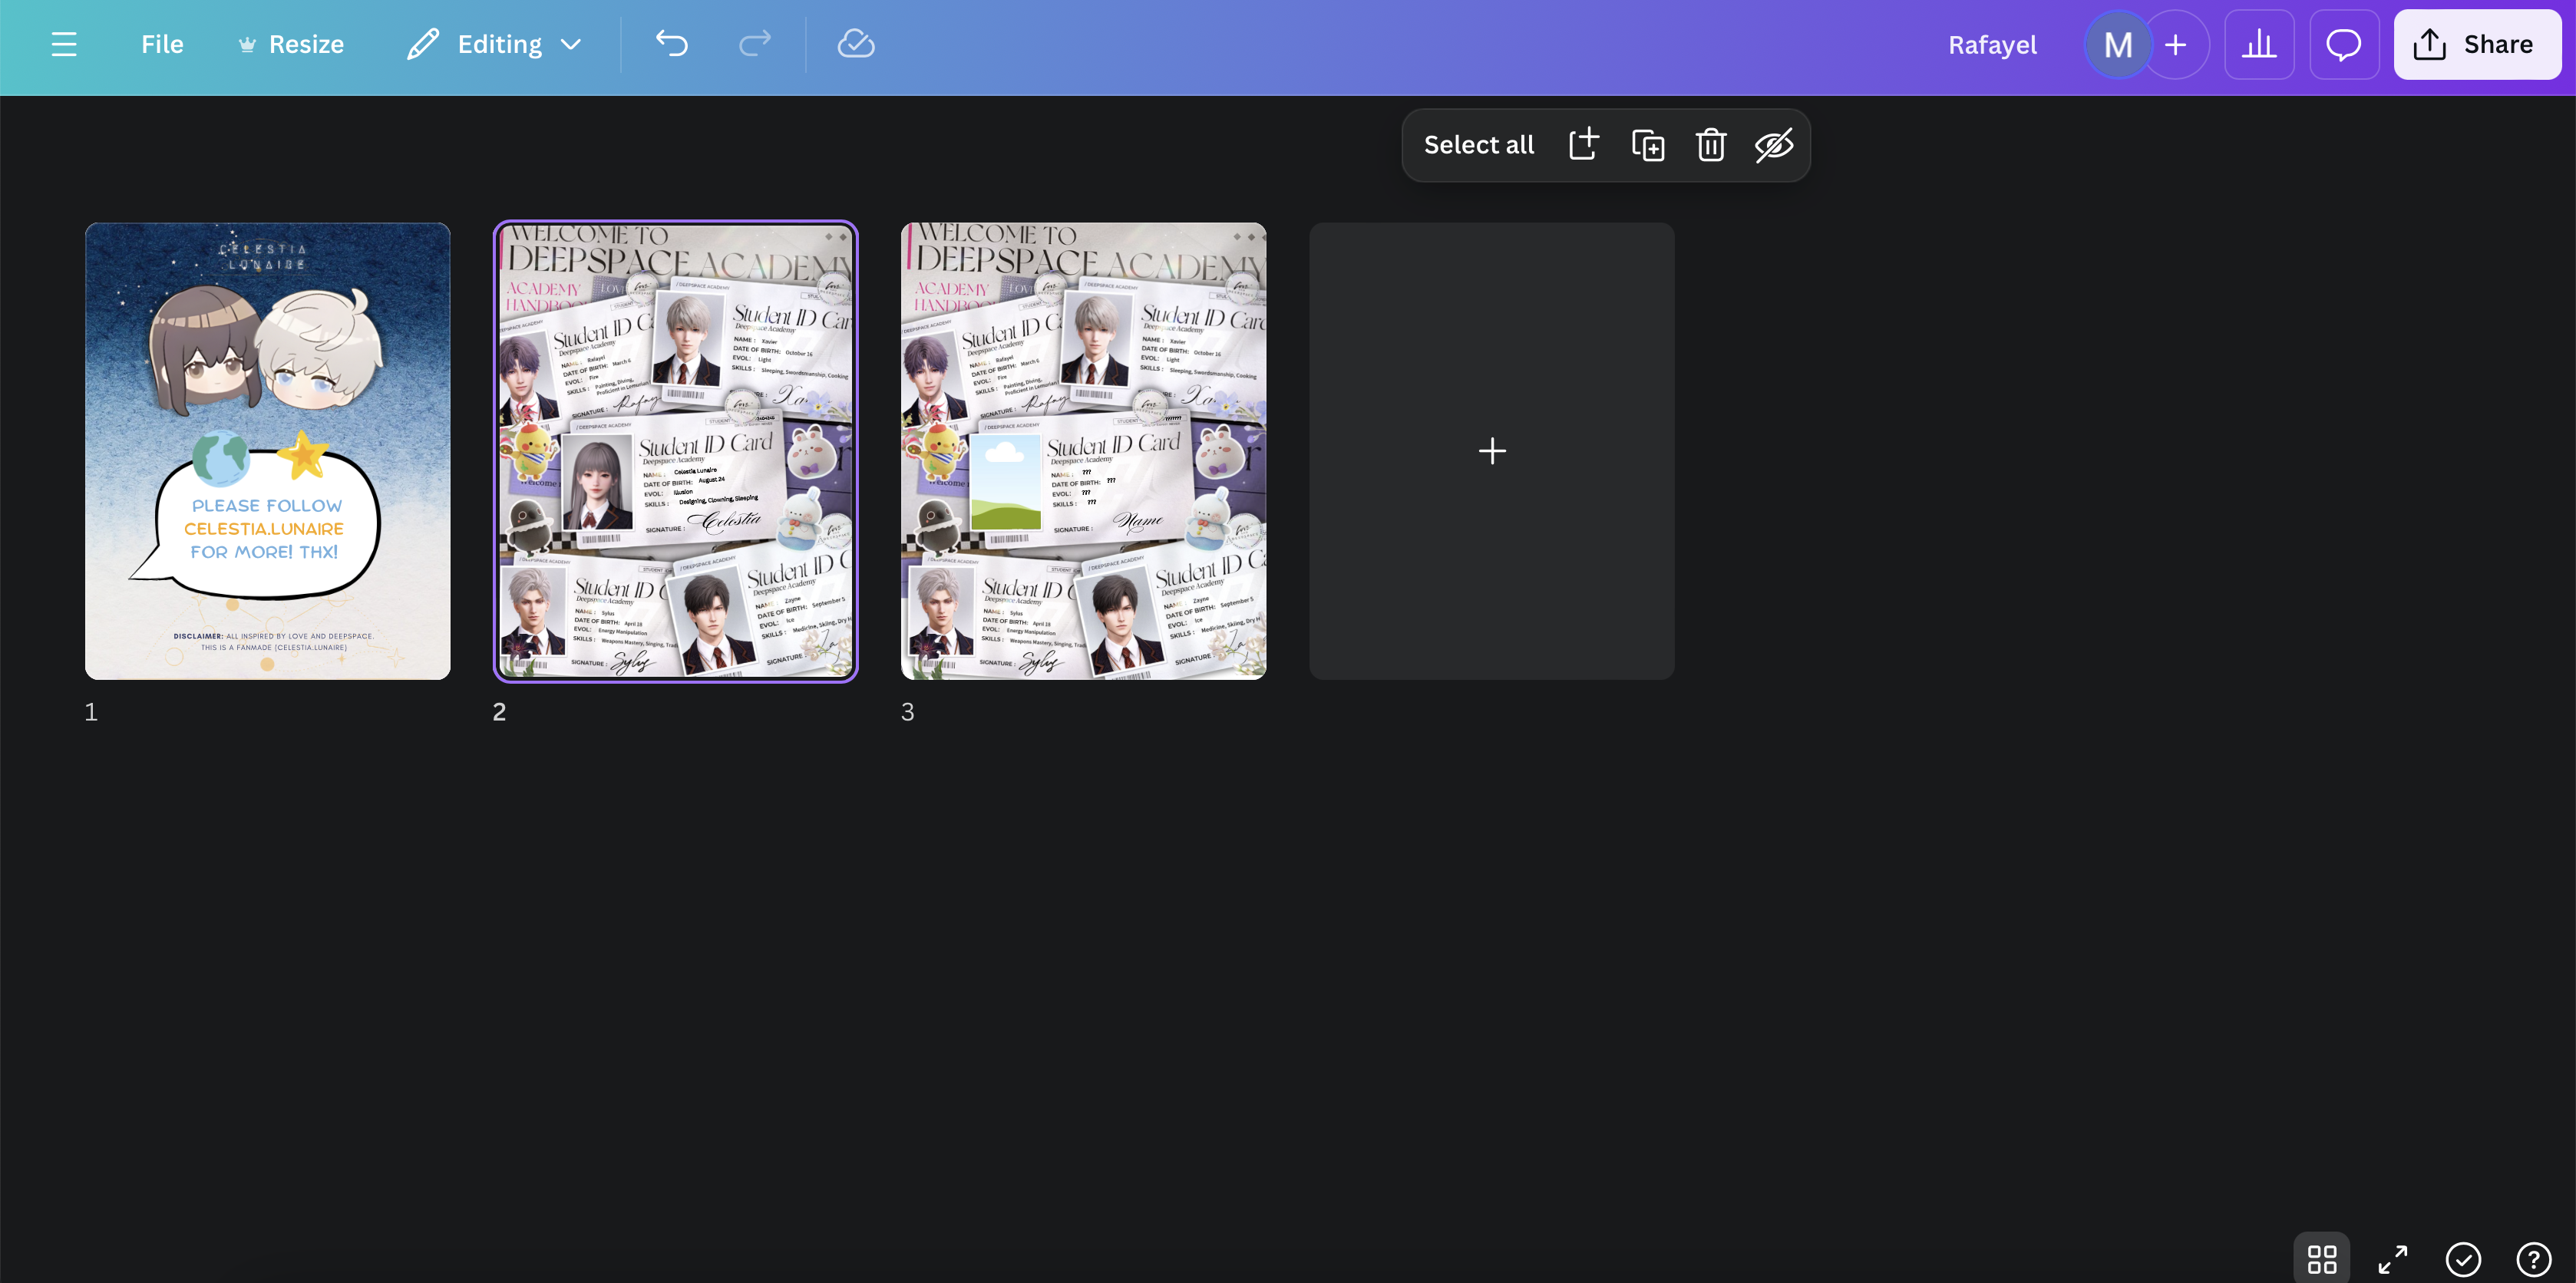Viewport: 2576px width, 1283px height.
Task: Open the File menu
Action: 162,44
